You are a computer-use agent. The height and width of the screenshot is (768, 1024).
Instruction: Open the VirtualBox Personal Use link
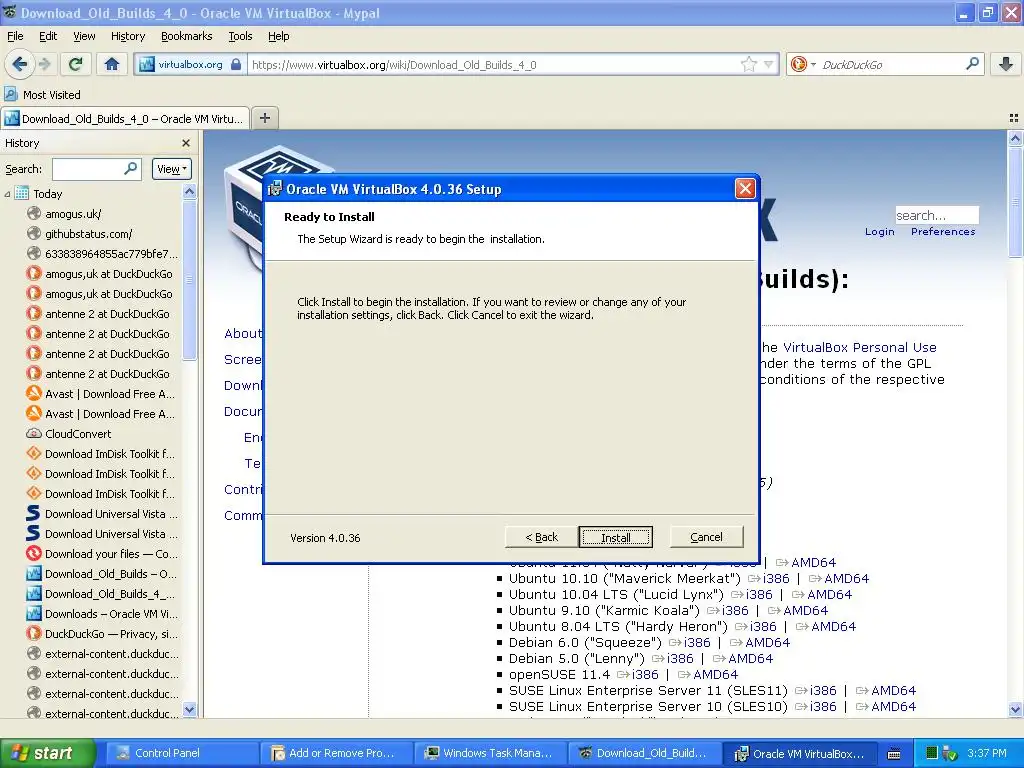coord(859,347)
